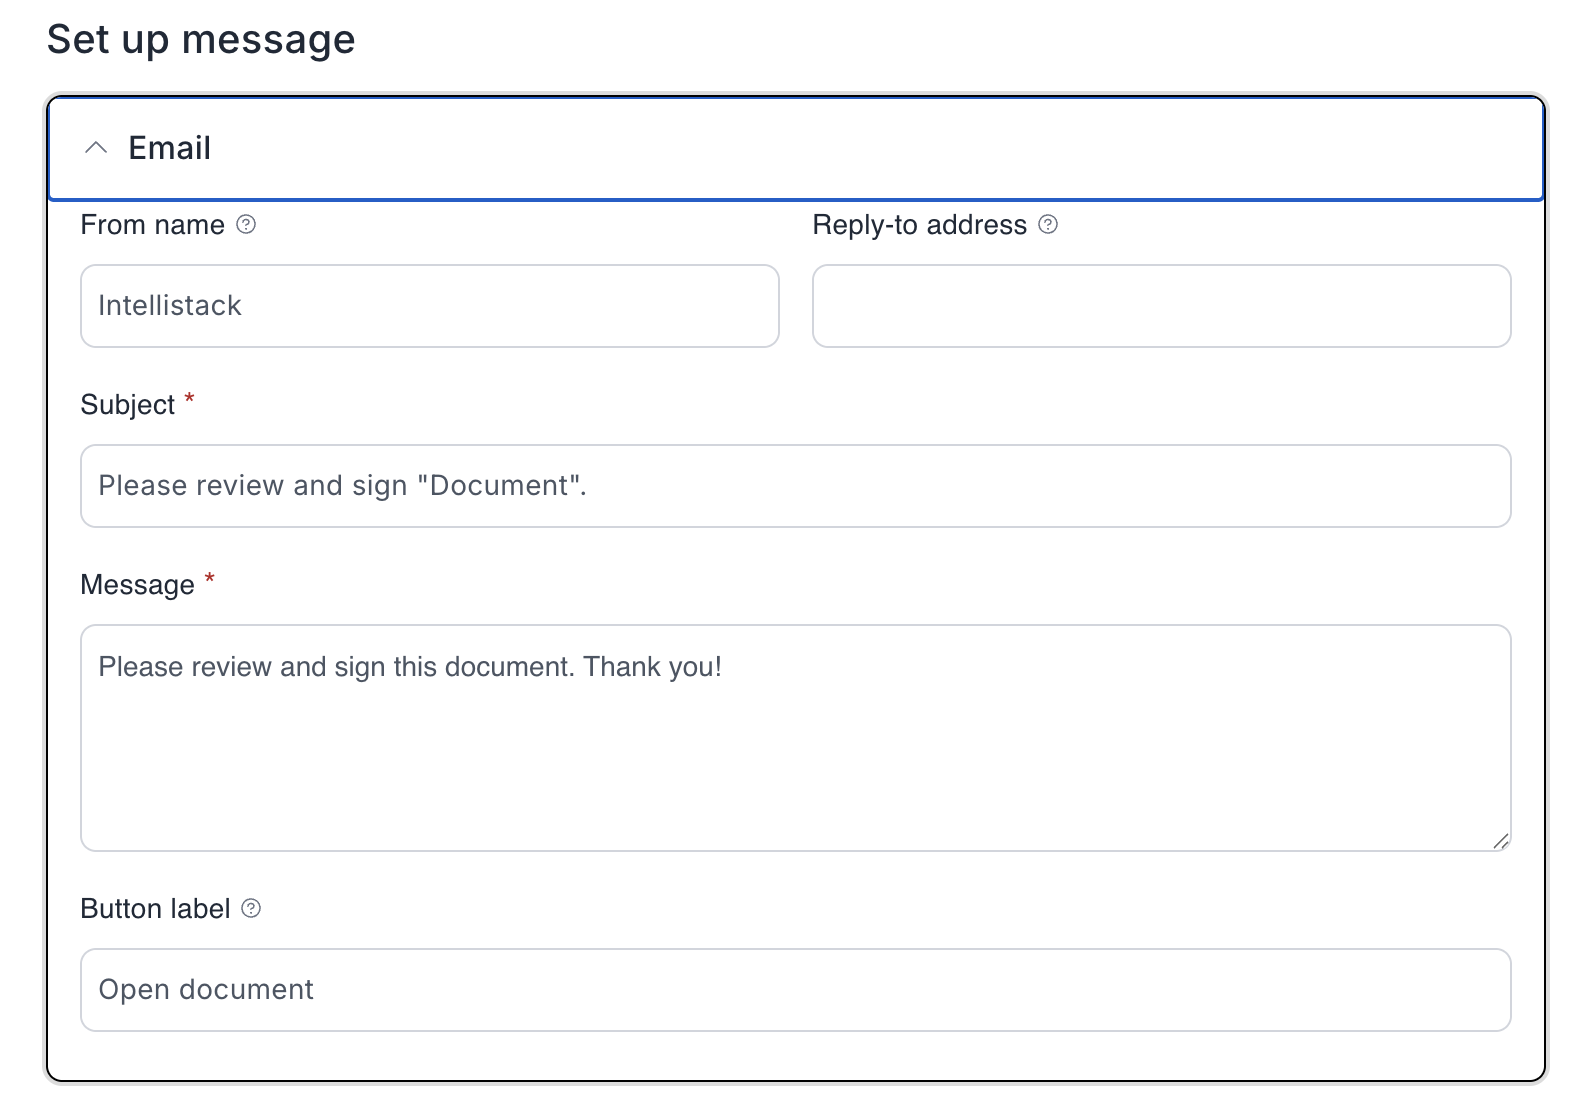This screenshot has height=1104, width=1574.
Task: Focus the From name field containing Intellistack
Action: [x=429, y=306]
